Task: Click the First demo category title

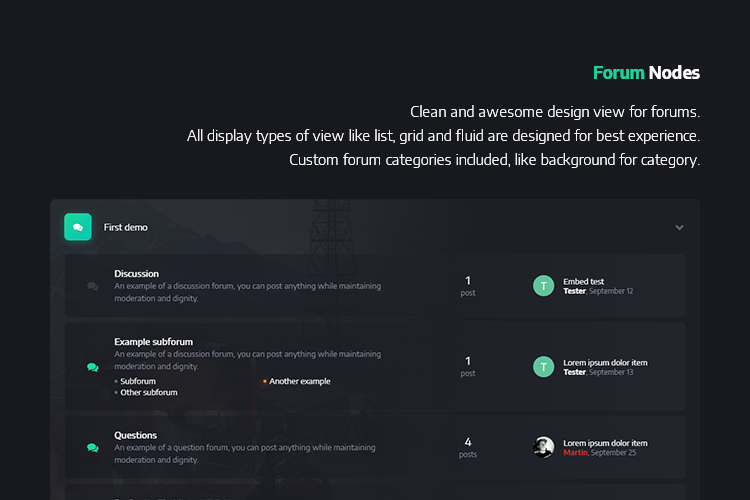Action: point(126,227)
